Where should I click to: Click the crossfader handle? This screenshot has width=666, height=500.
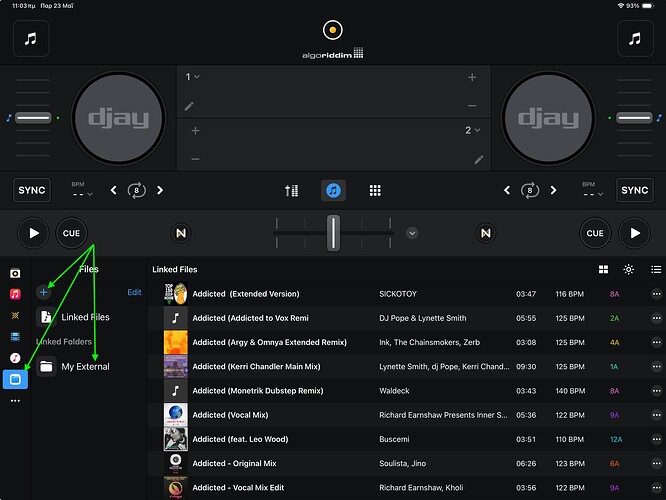point(333,233)
